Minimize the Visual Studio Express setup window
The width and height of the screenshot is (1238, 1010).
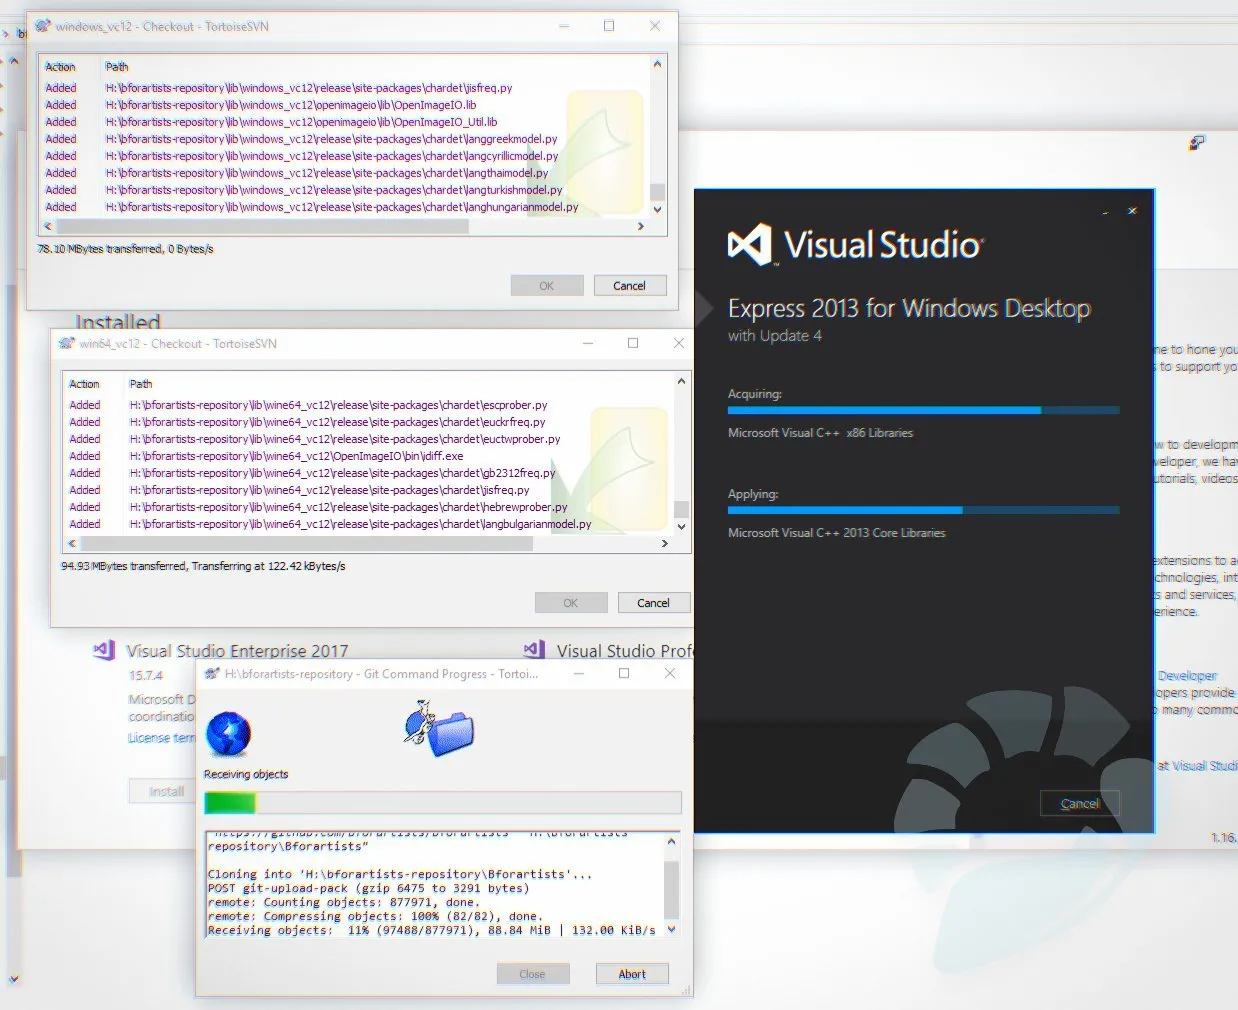pyautogui.click(x=1105, y=212)
